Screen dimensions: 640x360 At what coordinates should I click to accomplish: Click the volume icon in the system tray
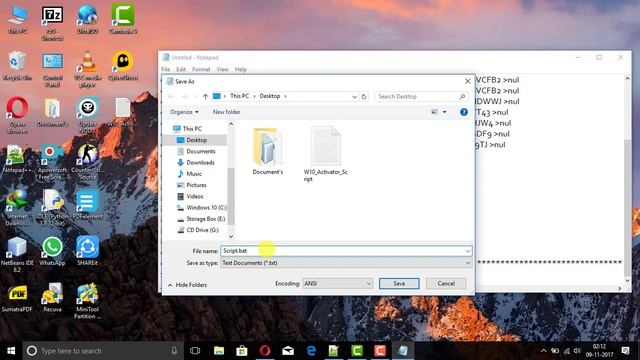pyautogui.click(x=577, y=351)
